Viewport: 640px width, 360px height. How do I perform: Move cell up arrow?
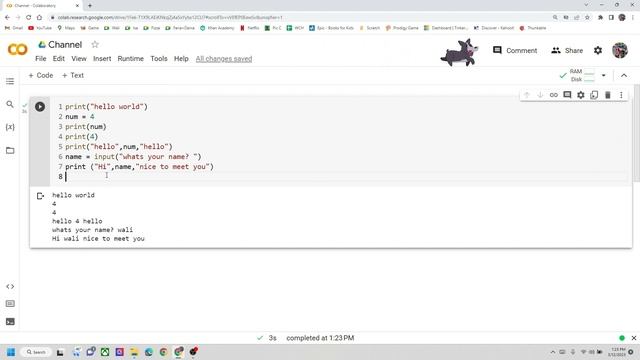(x=527, y=95)
